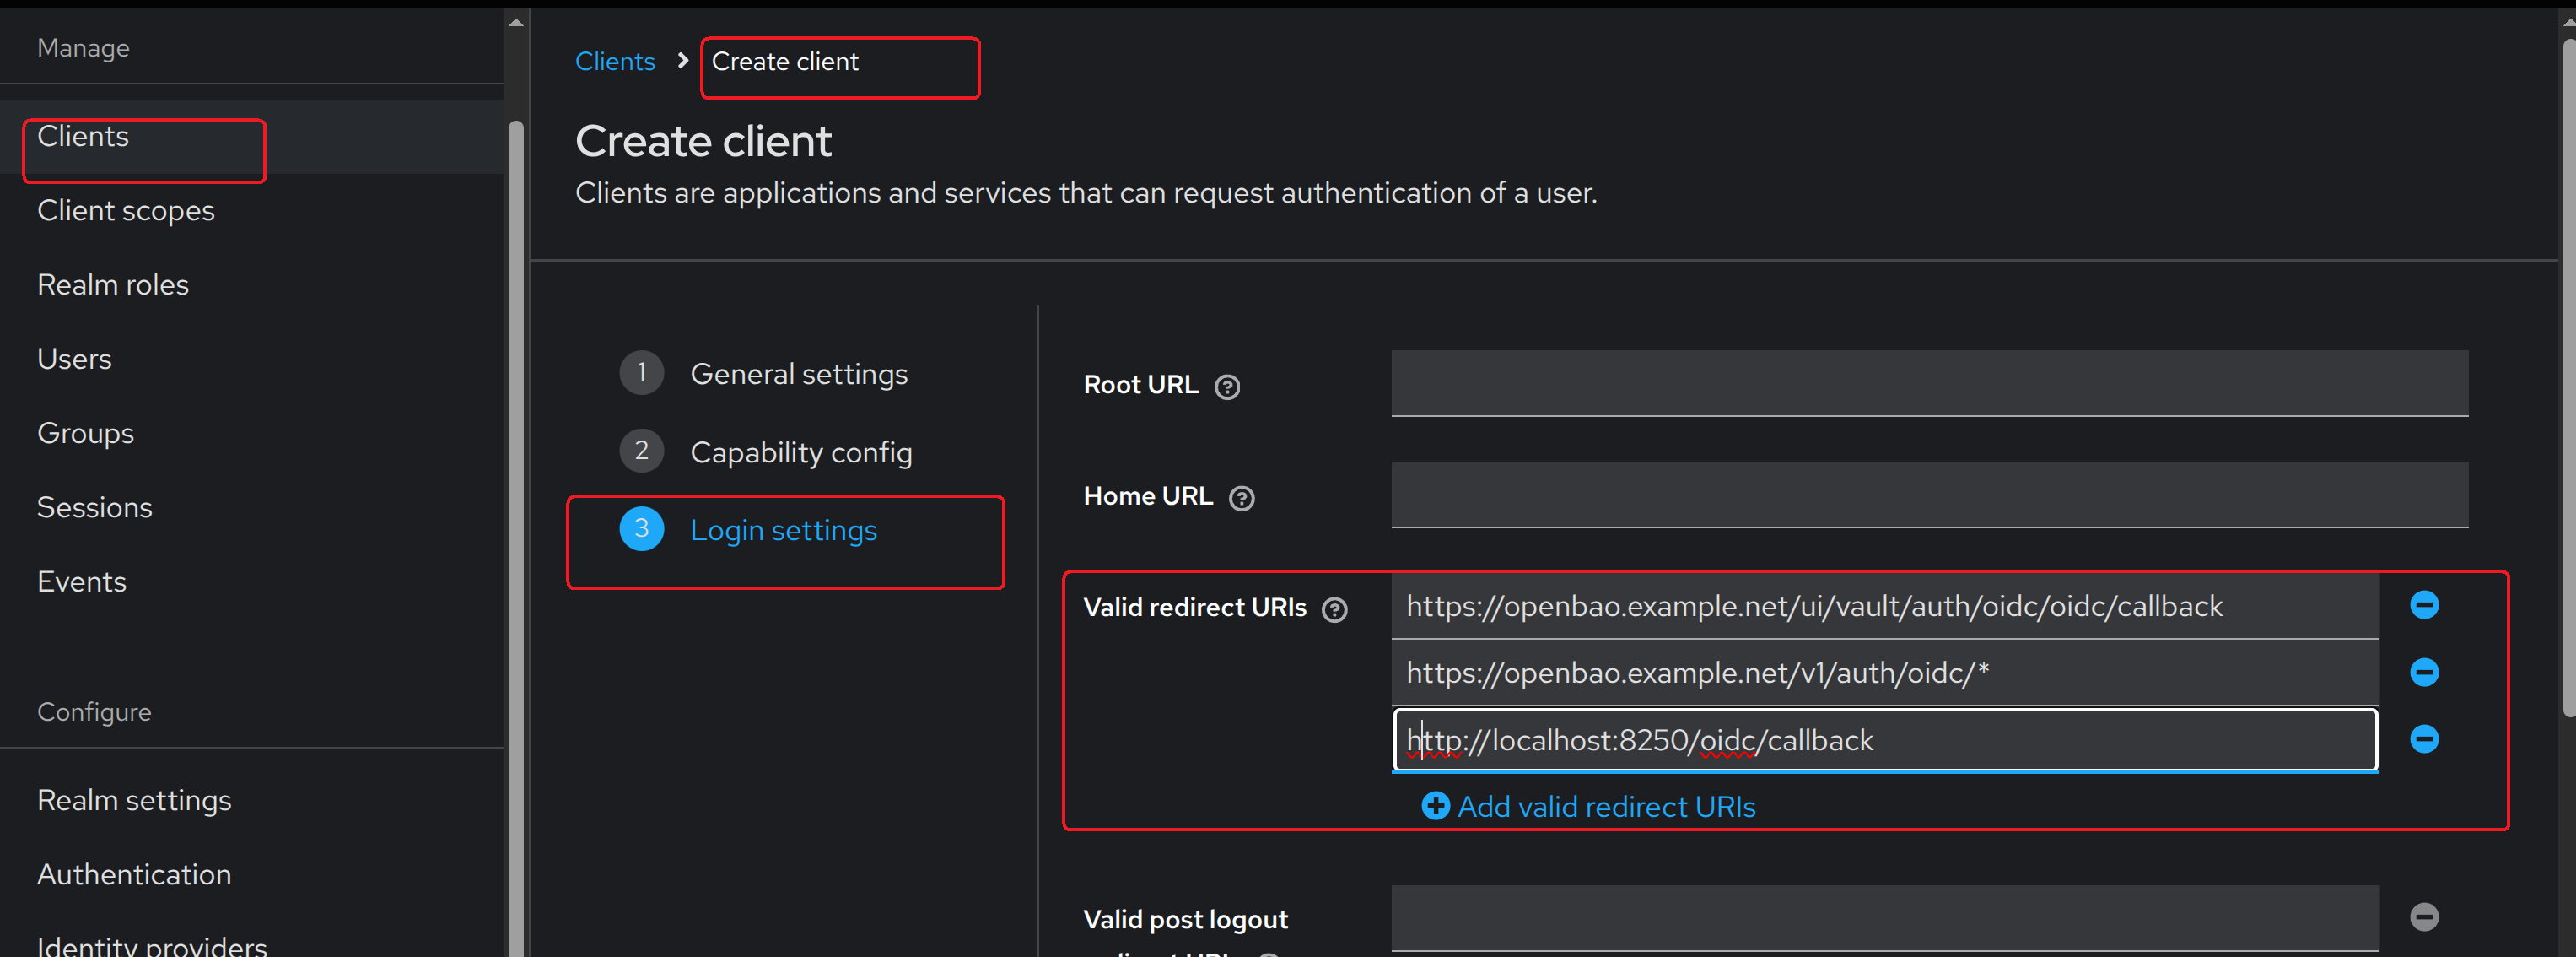Viewport: 2576px width, 957px height.
Task: Open Client scopes in the sidebar
Action: tap(126, 211)
